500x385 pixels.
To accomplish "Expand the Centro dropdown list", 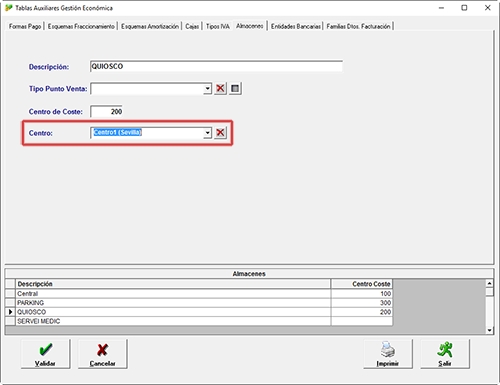I will click(208, 133).
